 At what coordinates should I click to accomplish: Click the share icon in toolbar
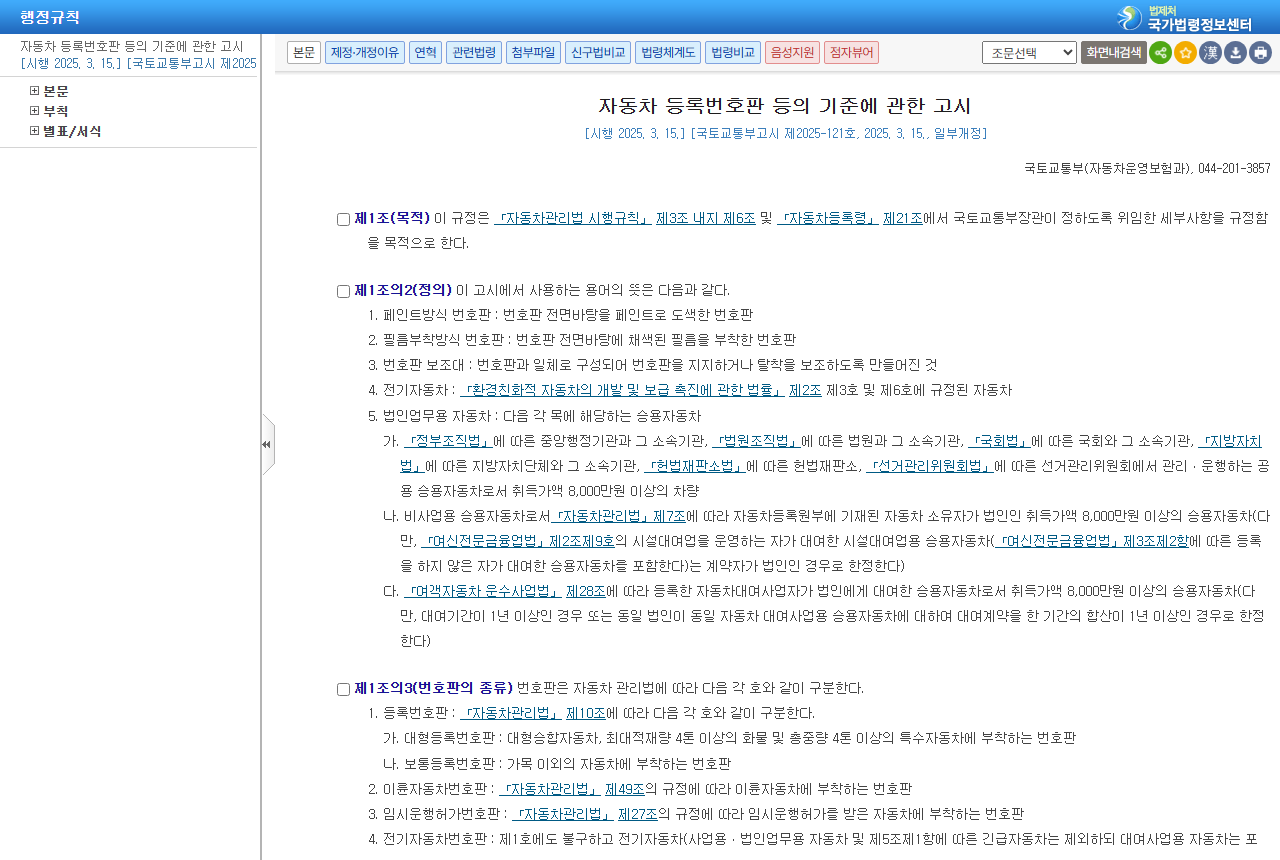coord(1160,53)
